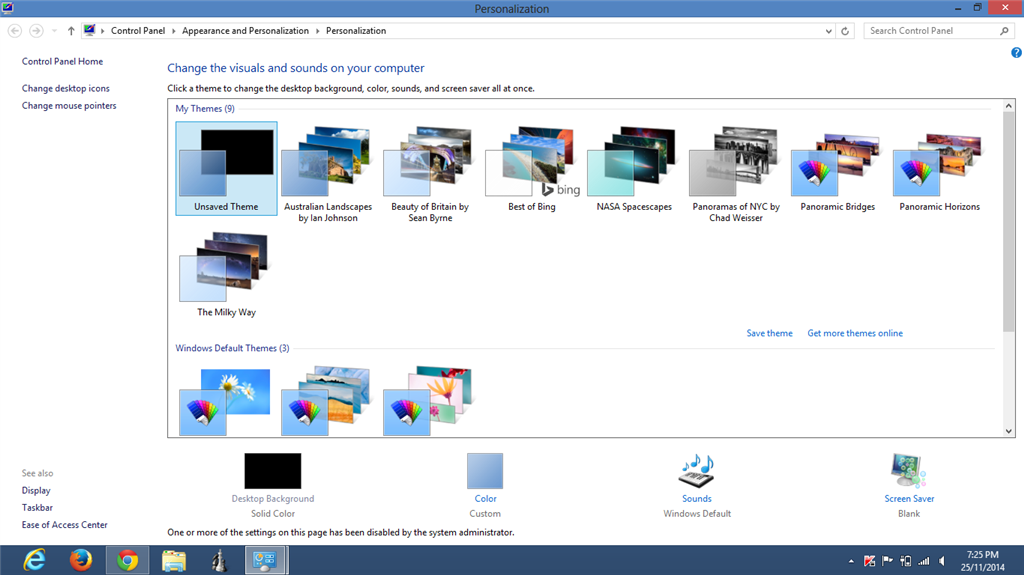Open File Explorer from the taskbar
Screen dimensions: 1024x575
point(174,561)
